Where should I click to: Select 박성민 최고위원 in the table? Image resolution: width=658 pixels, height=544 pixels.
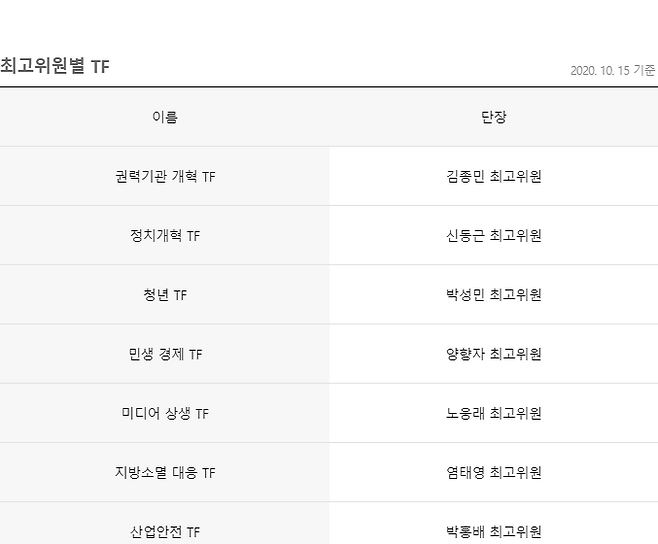click(494, 295)
